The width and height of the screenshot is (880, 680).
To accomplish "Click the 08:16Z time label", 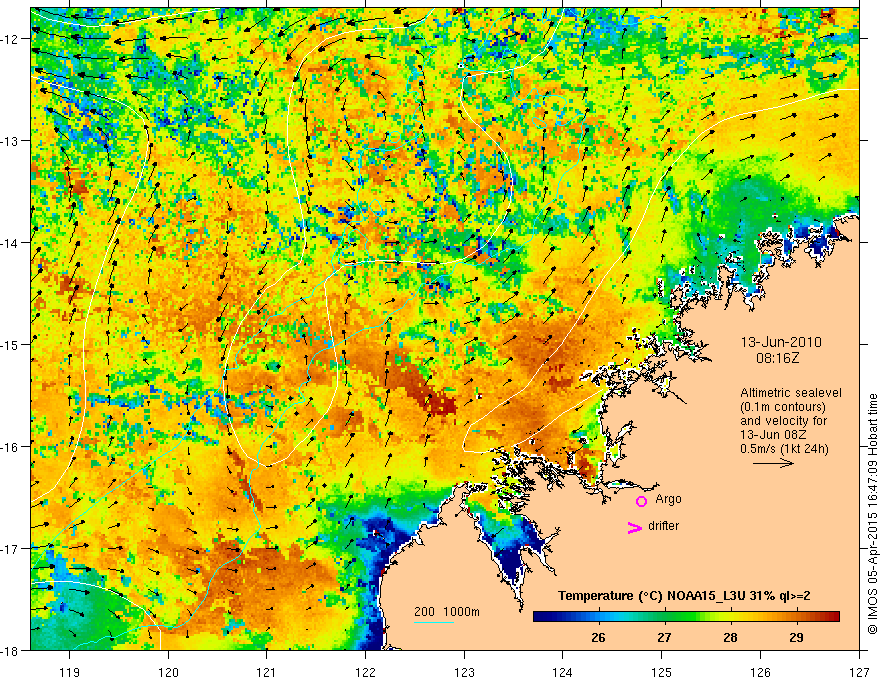I will (777, 358).
